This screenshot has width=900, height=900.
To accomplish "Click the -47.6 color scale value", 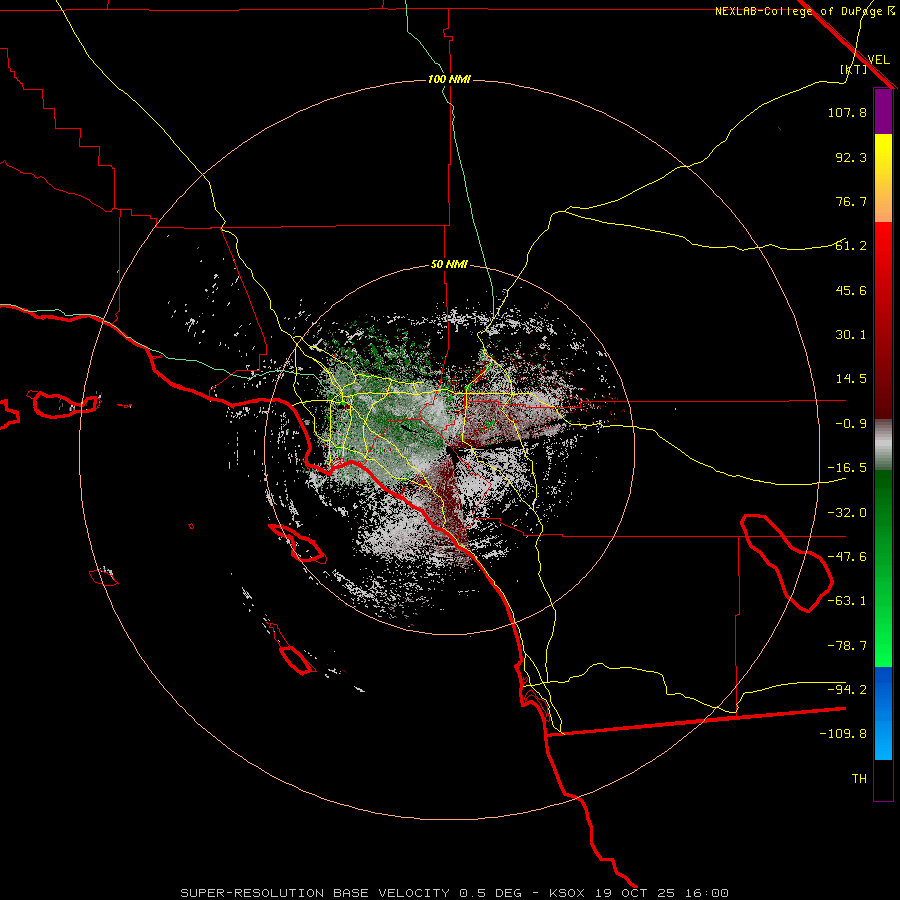I will 847,557.
